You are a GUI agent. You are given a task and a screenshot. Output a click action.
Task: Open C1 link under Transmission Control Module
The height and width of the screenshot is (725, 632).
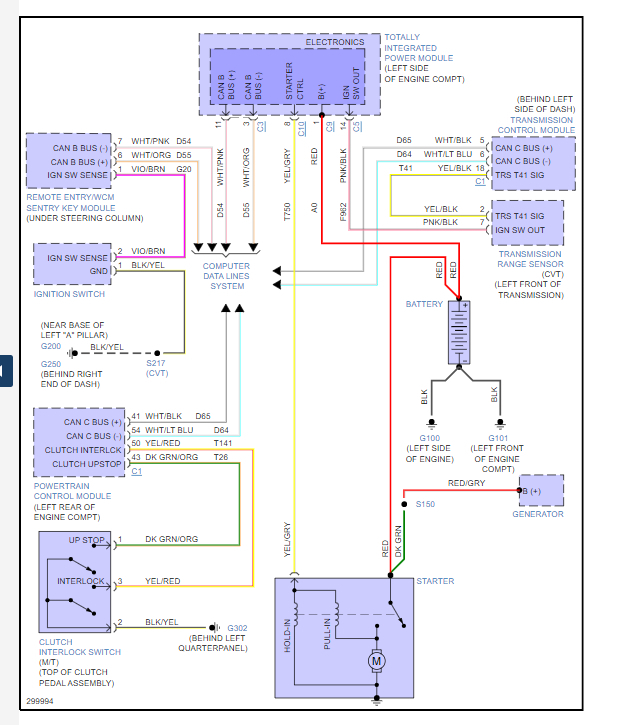click(480, 181)
